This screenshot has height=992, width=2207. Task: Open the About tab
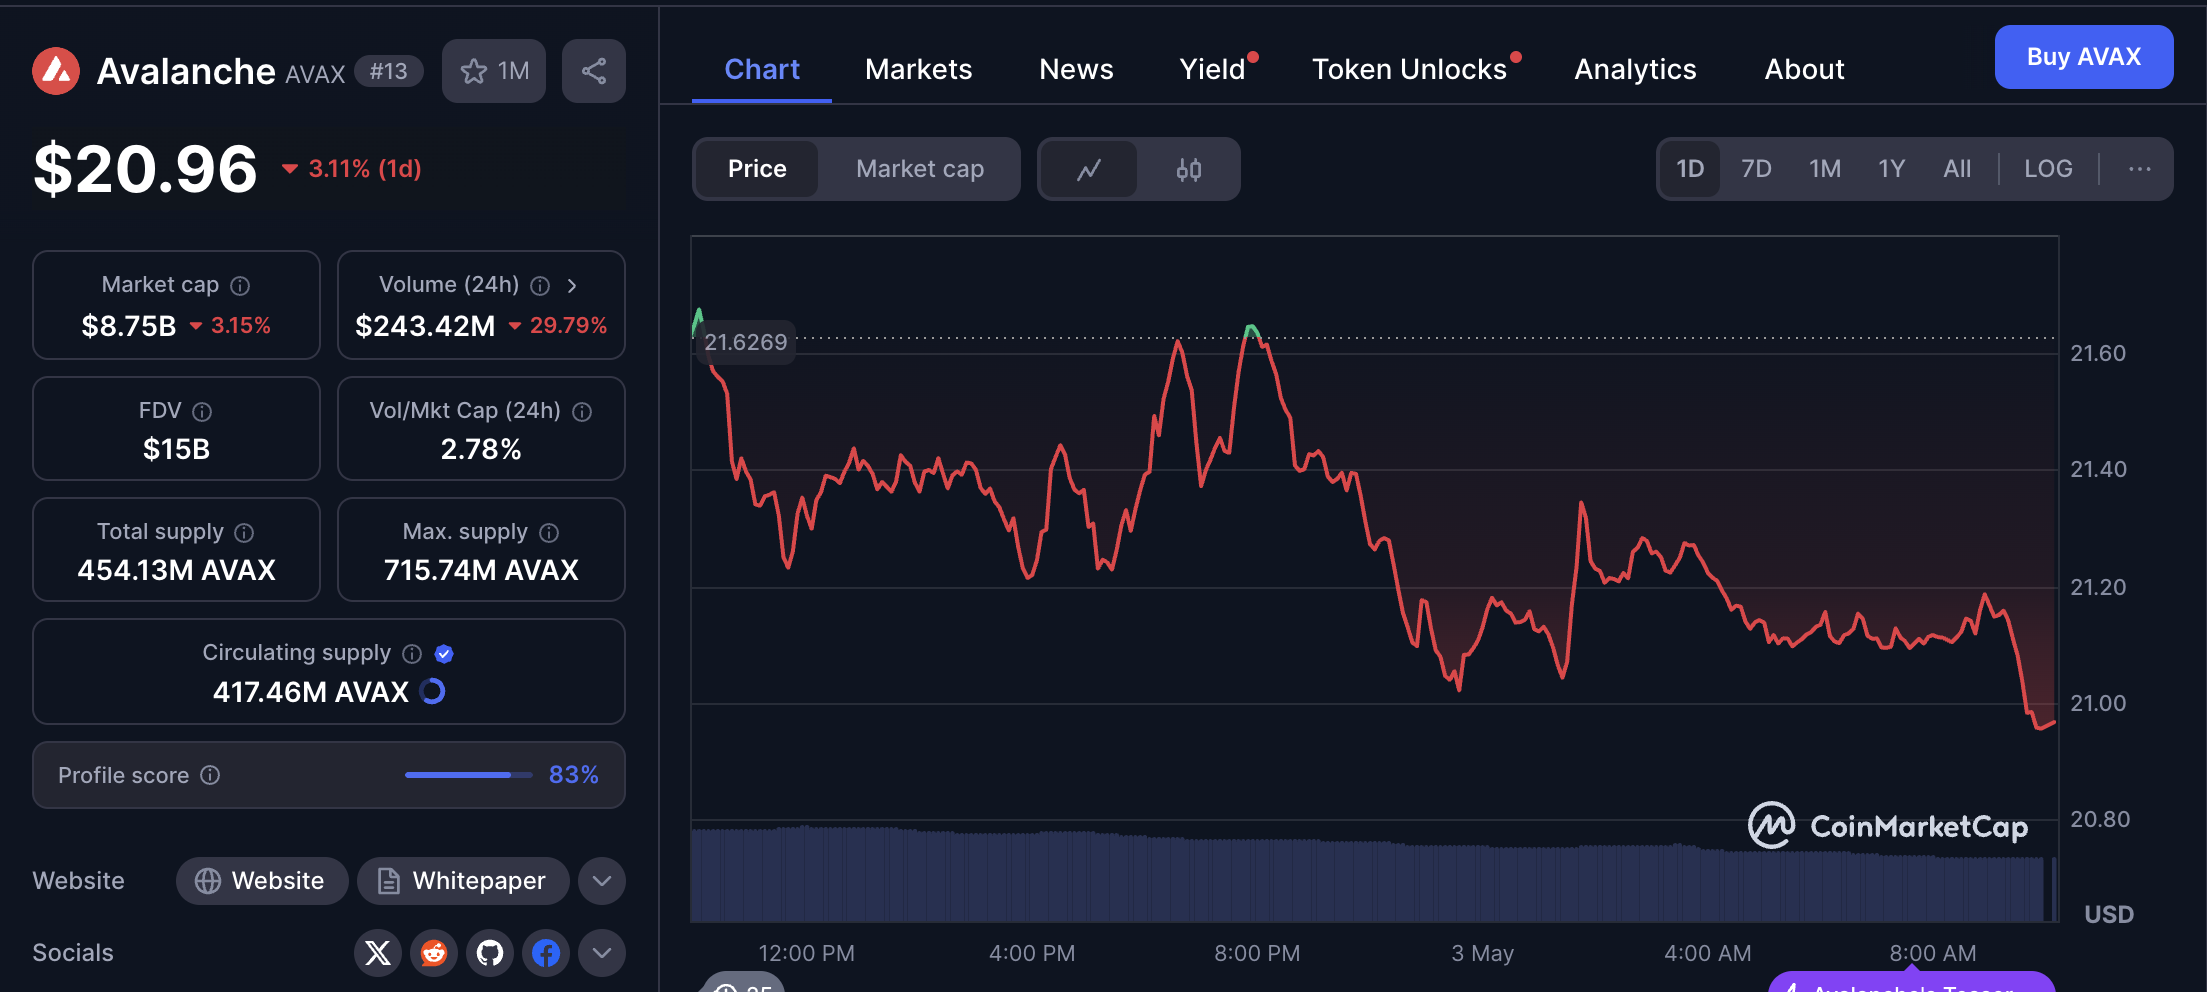(x=1804, y=69)
